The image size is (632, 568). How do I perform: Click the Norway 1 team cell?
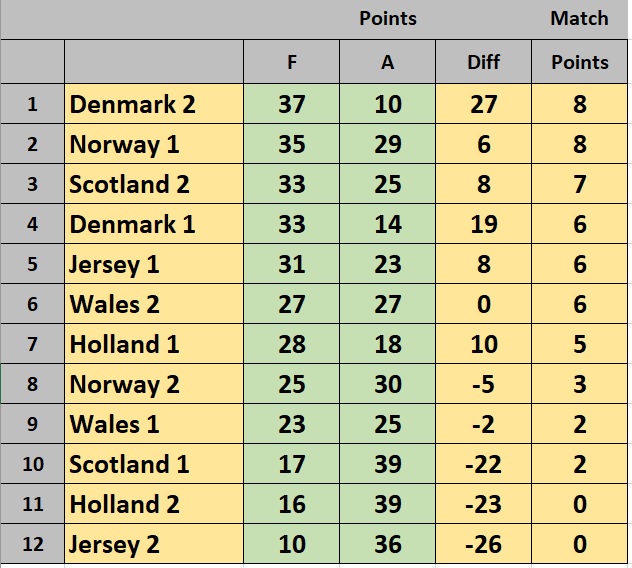pyautogui.click(x=154, y=144)
